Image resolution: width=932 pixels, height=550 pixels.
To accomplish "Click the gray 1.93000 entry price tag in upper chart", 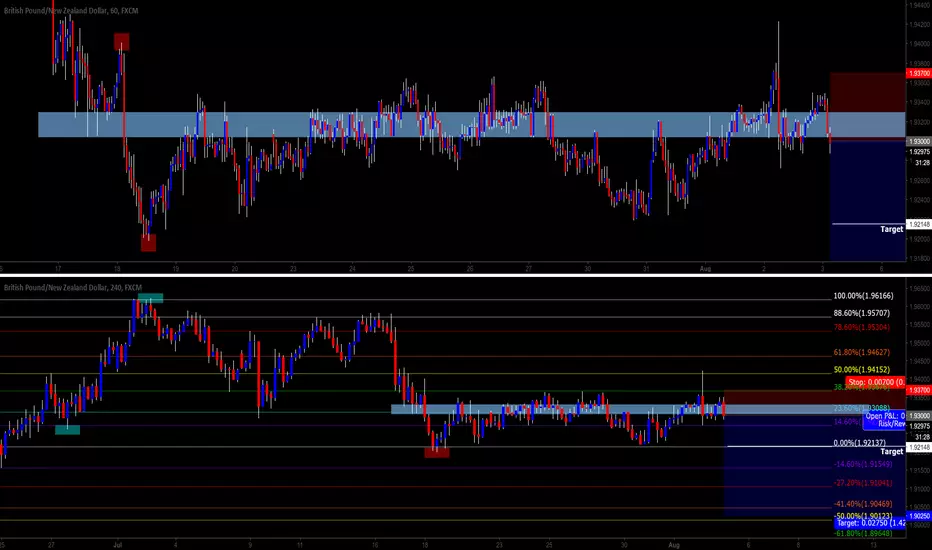I will coord(918,142).
